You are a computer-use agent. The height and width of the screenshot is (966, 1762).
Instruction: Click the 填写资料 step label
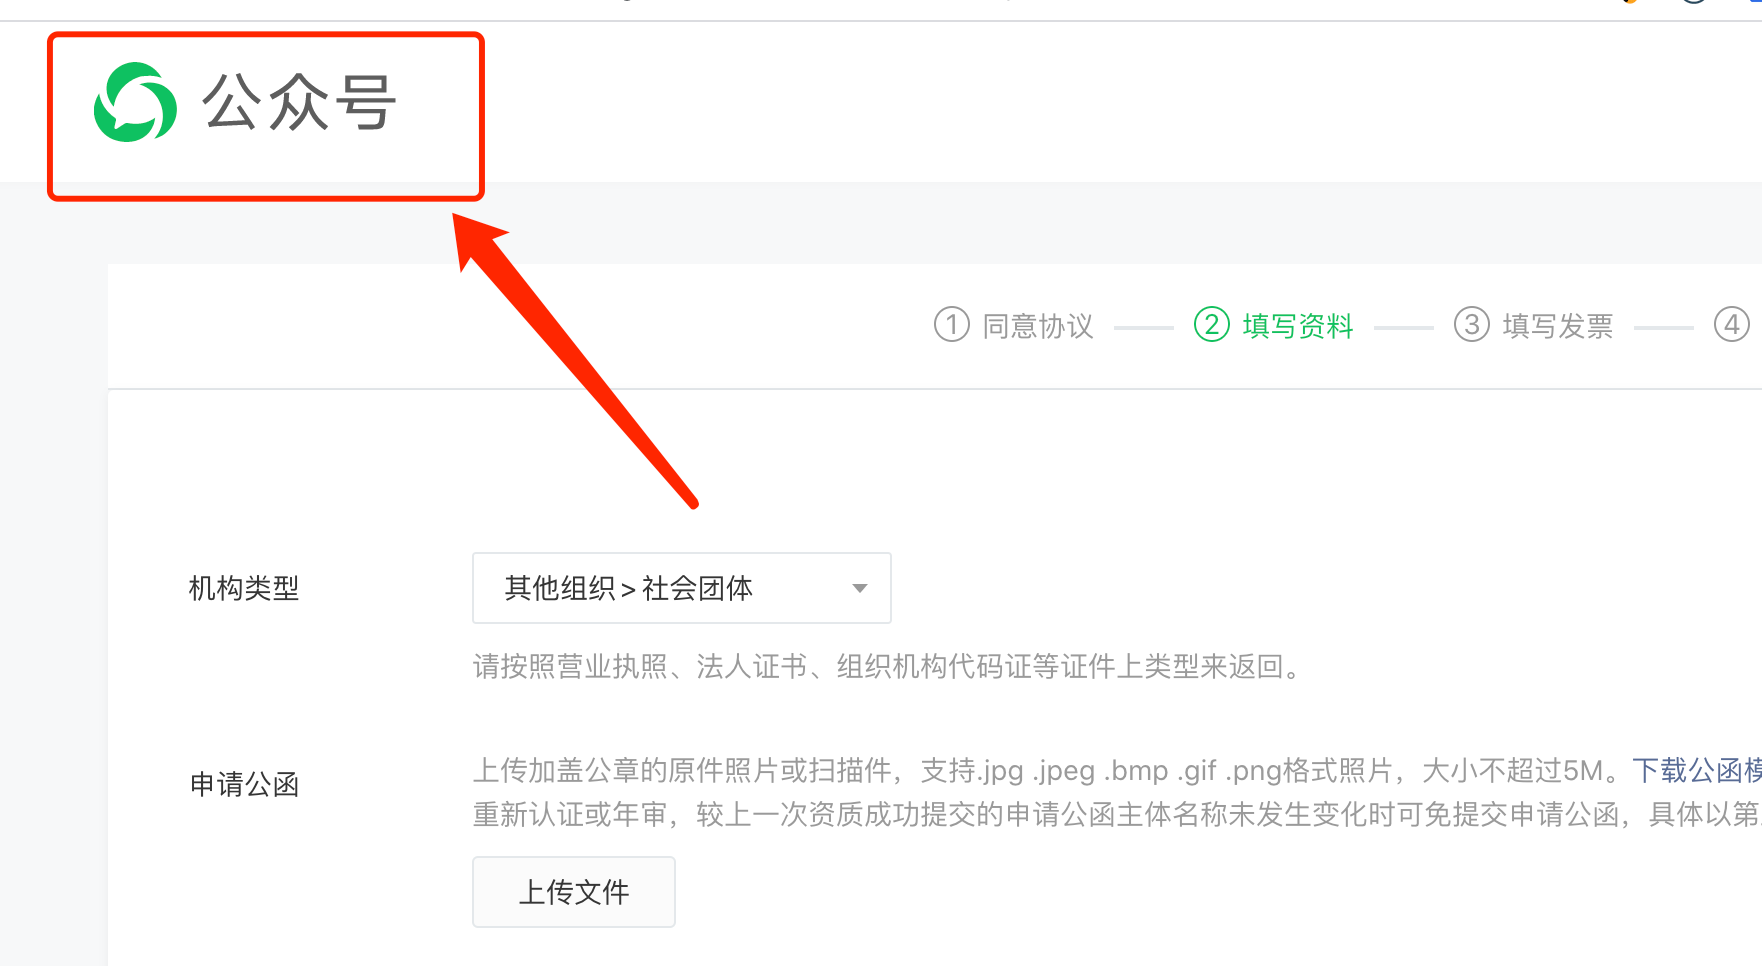coord(1298,326)
